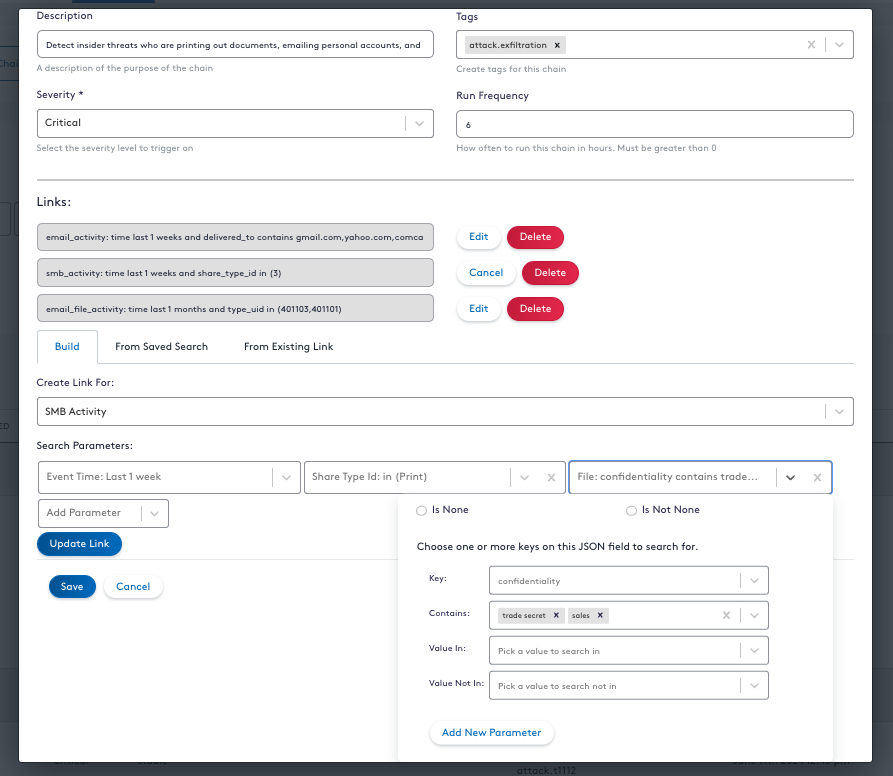Remove the trade secret value chip
This screenshot has height=776, width=893.
pos(556,615)
